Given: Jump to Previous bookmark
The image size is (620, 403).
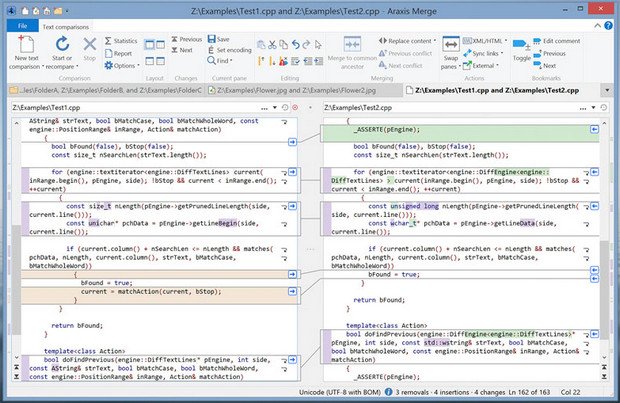Looking at the screenshot, I should tap(549, 53).
